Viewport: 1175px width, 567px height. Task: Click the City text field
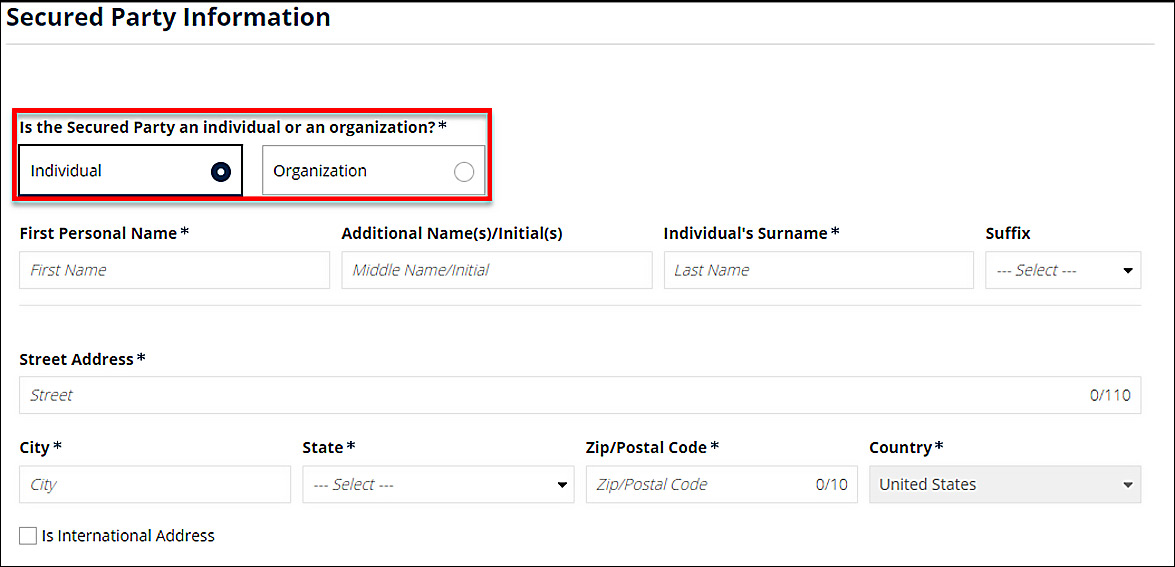pos(155,484)
